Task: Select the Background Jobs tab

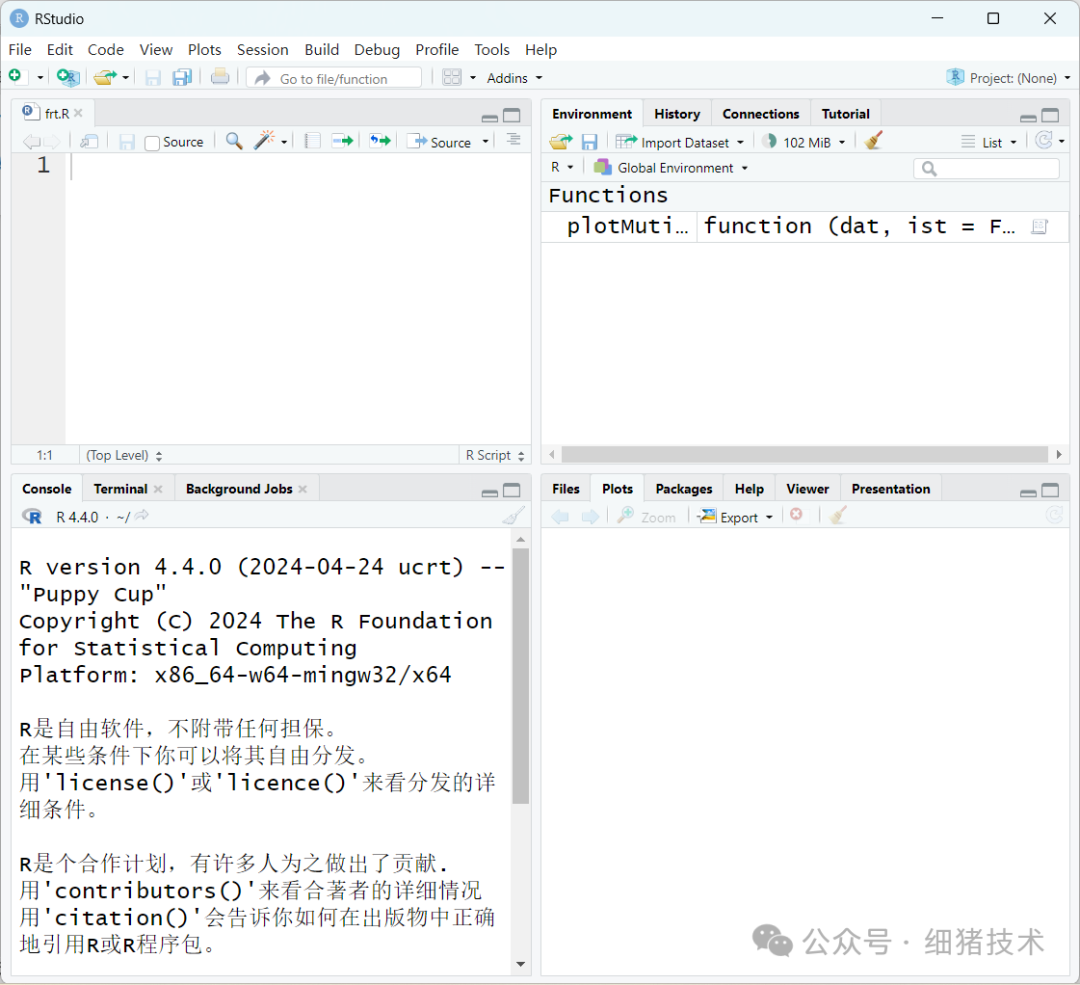Action: [x=239, y=489]
